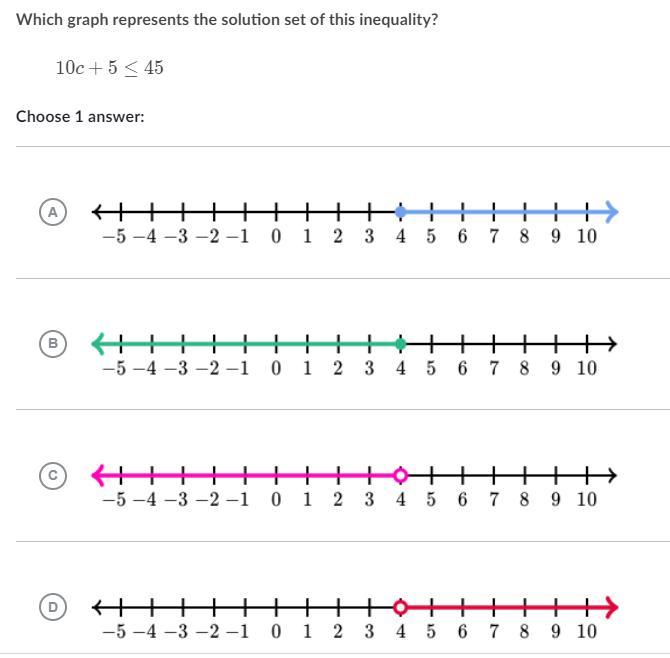Click red open circle at 4 in graph D

400,607
